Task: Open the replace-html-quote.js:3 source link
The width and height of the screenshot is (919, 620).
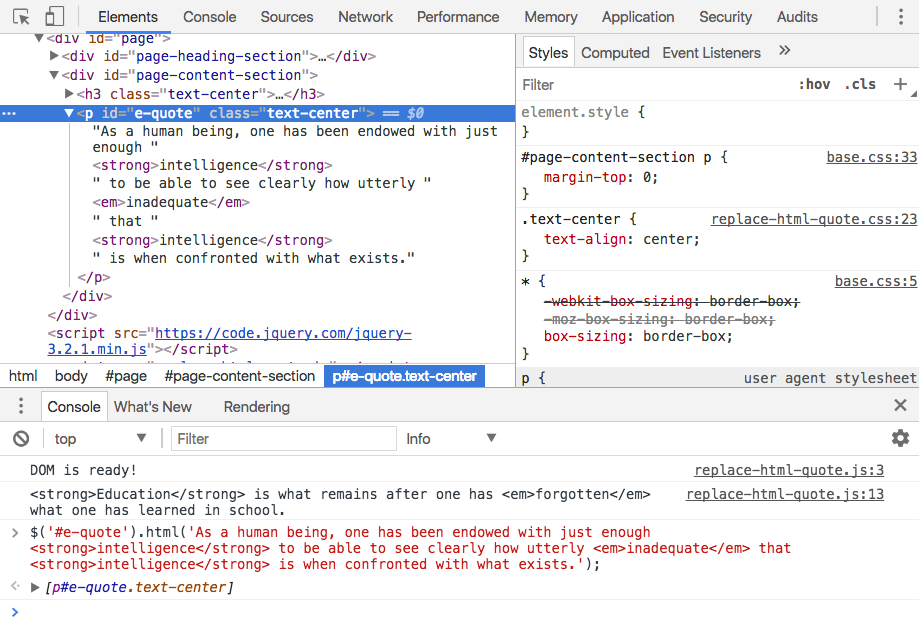Action: pos(789,470)
